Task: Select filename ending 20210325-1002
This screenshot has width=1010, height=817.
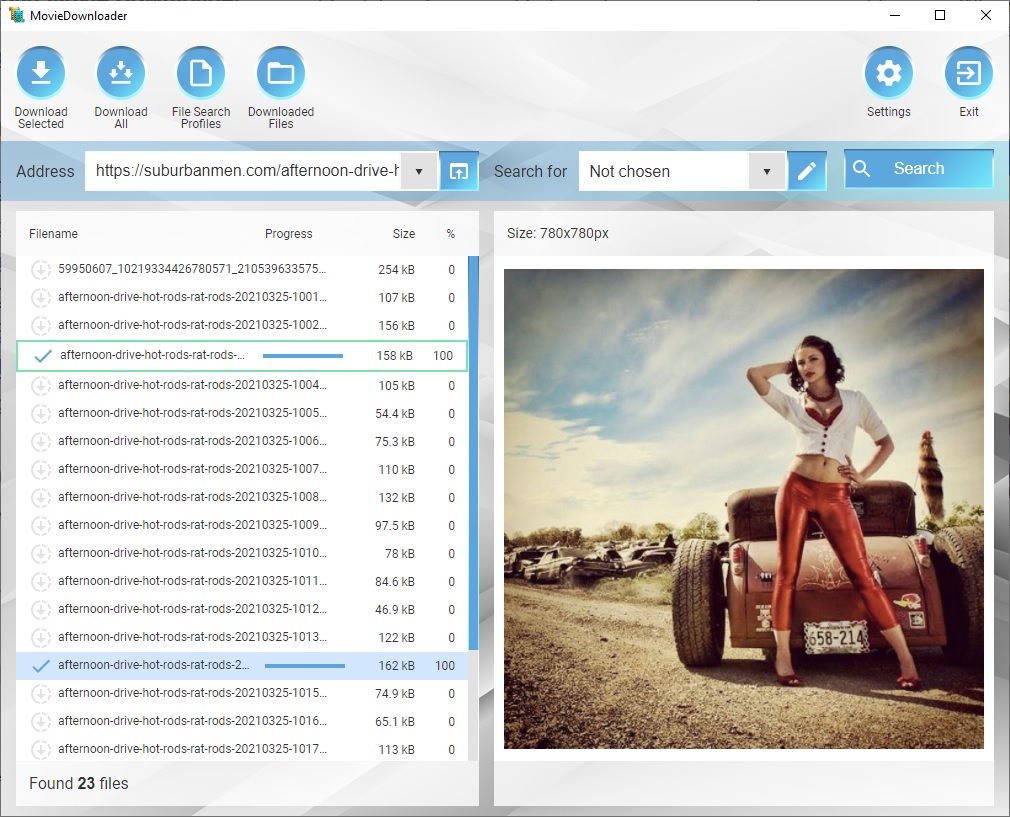Action: [192, 325]
